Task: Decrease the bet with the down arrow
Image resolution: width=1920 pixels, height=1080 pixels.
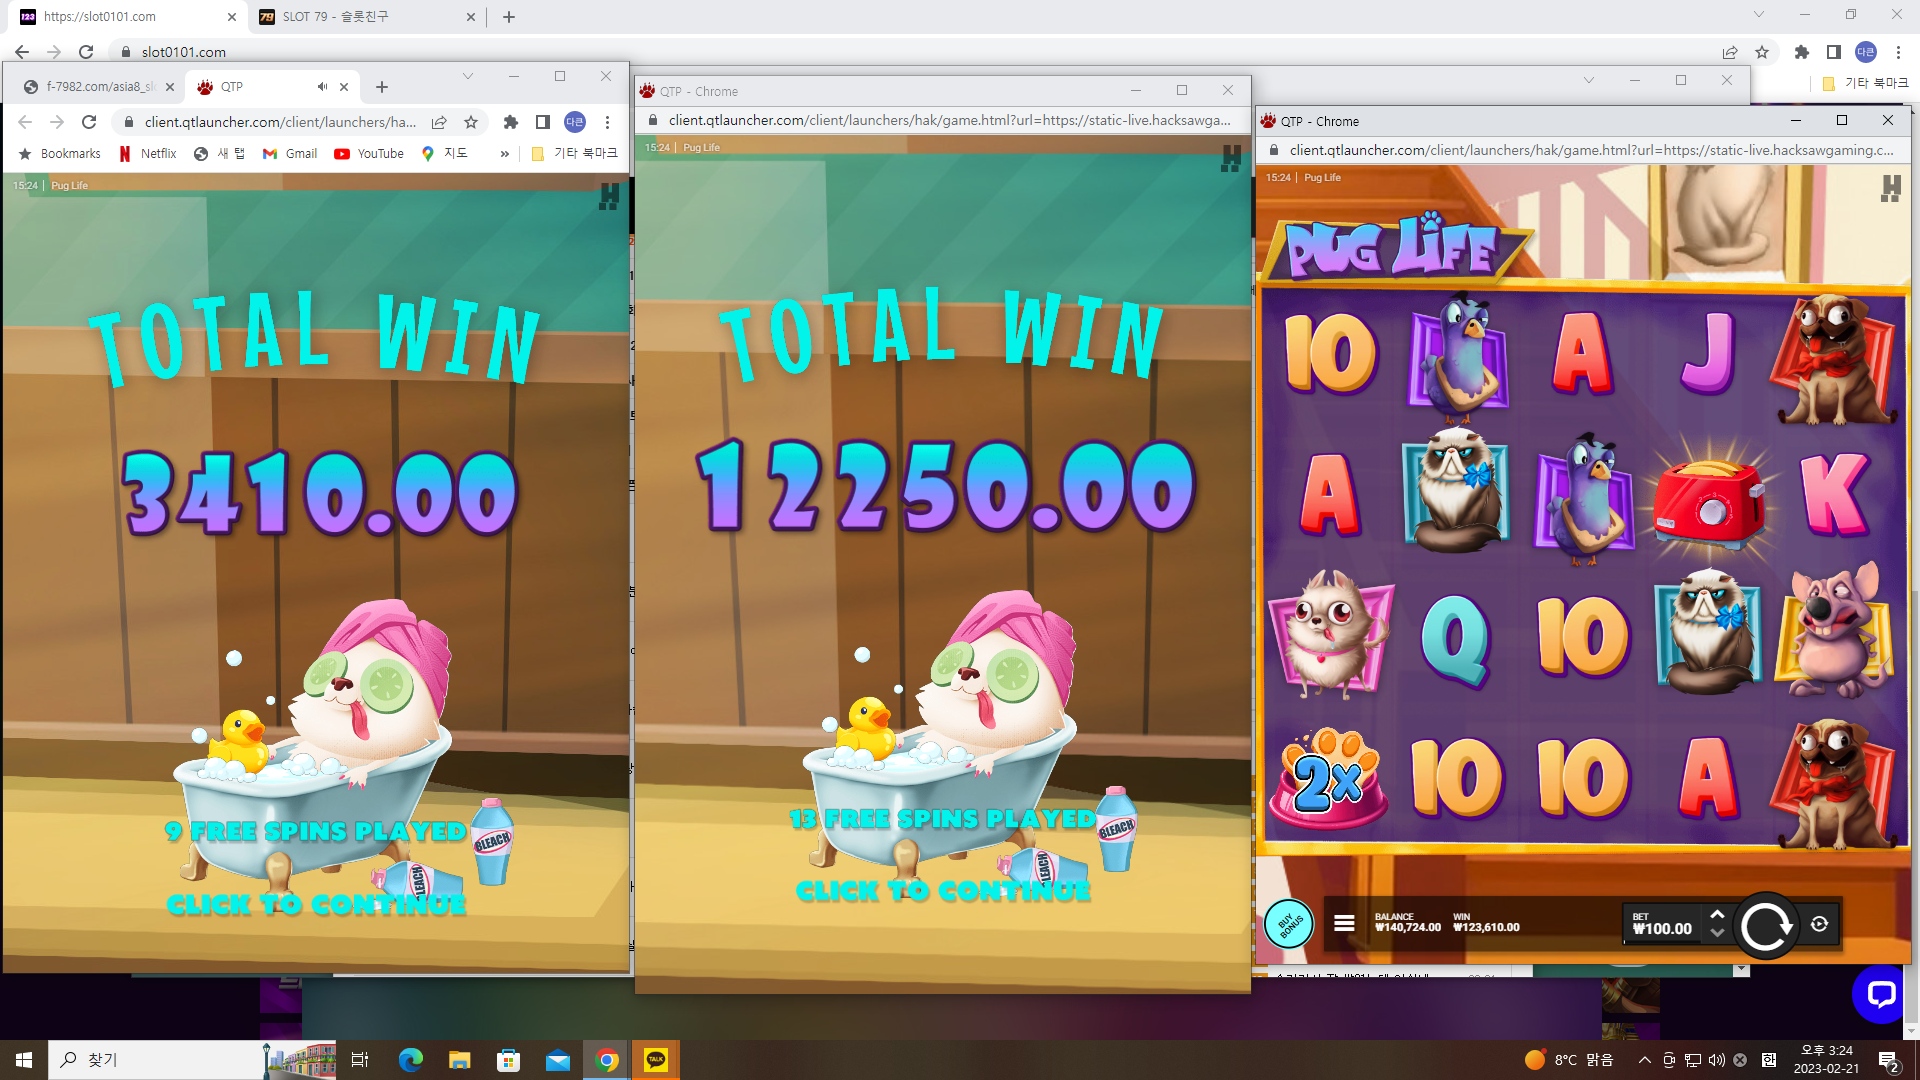Action: click(1717, 933)
